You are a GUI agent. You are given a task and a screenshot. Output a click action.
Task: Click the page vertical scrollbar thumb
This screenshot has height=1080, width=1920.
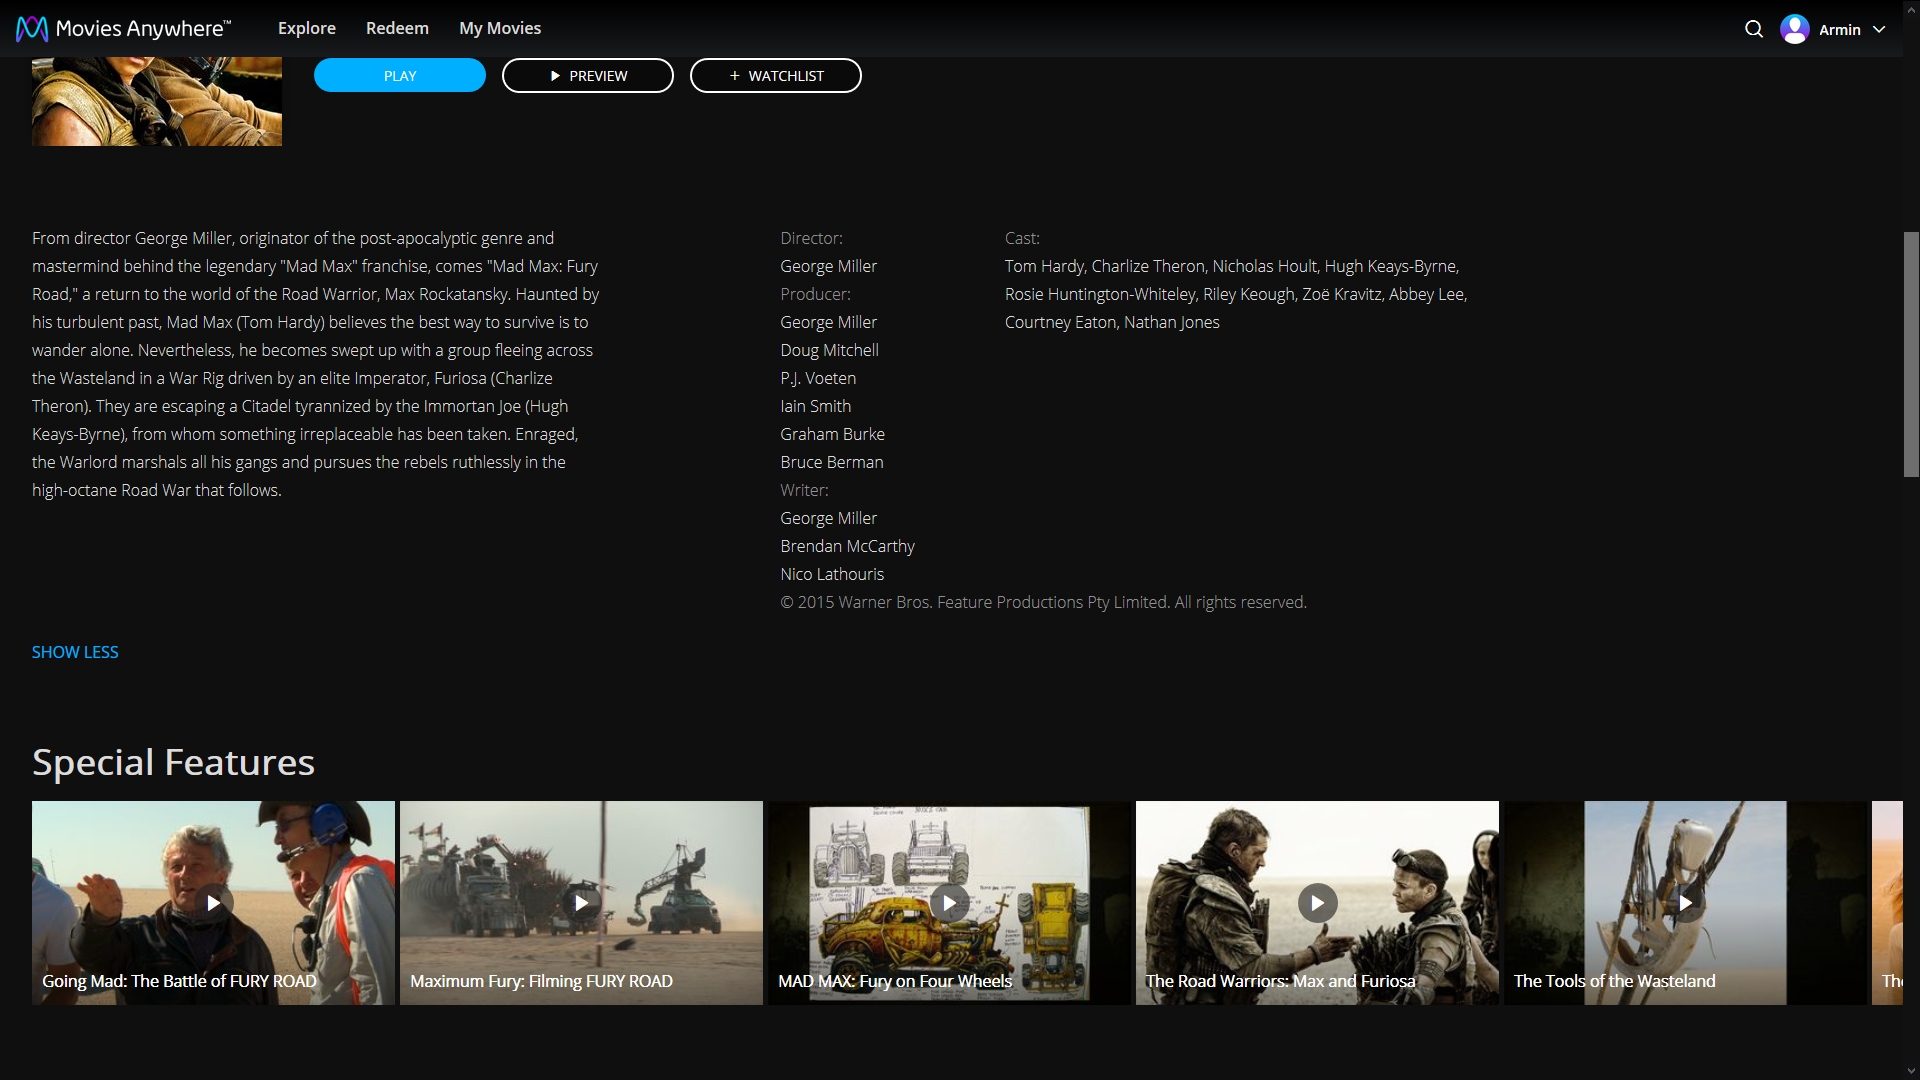pyautogui.click(x=1911, y=354)
